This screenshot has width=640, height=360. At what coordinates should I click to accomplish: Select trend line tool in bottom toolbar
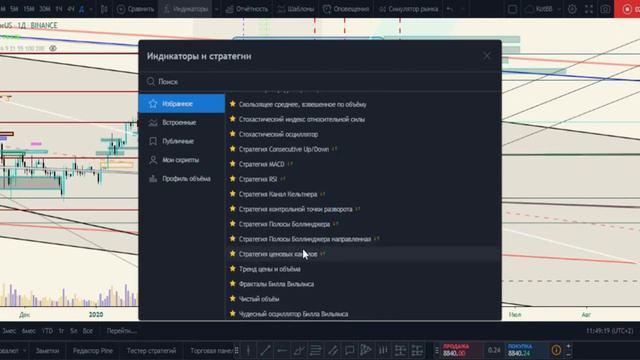pyautogui.click(x=265, y=350)
